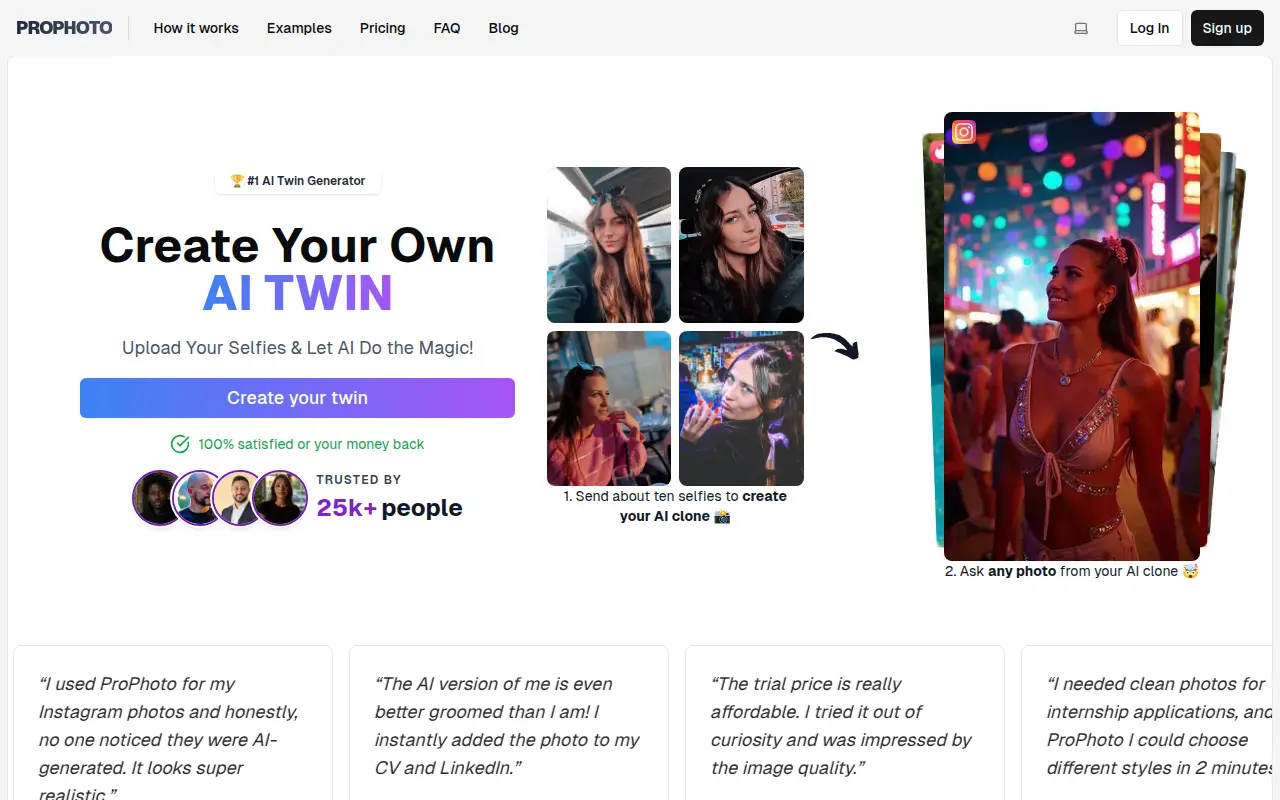Open the How it works page
The height and width of the screenshot is (800, 1280).
(x=196, y=28)
